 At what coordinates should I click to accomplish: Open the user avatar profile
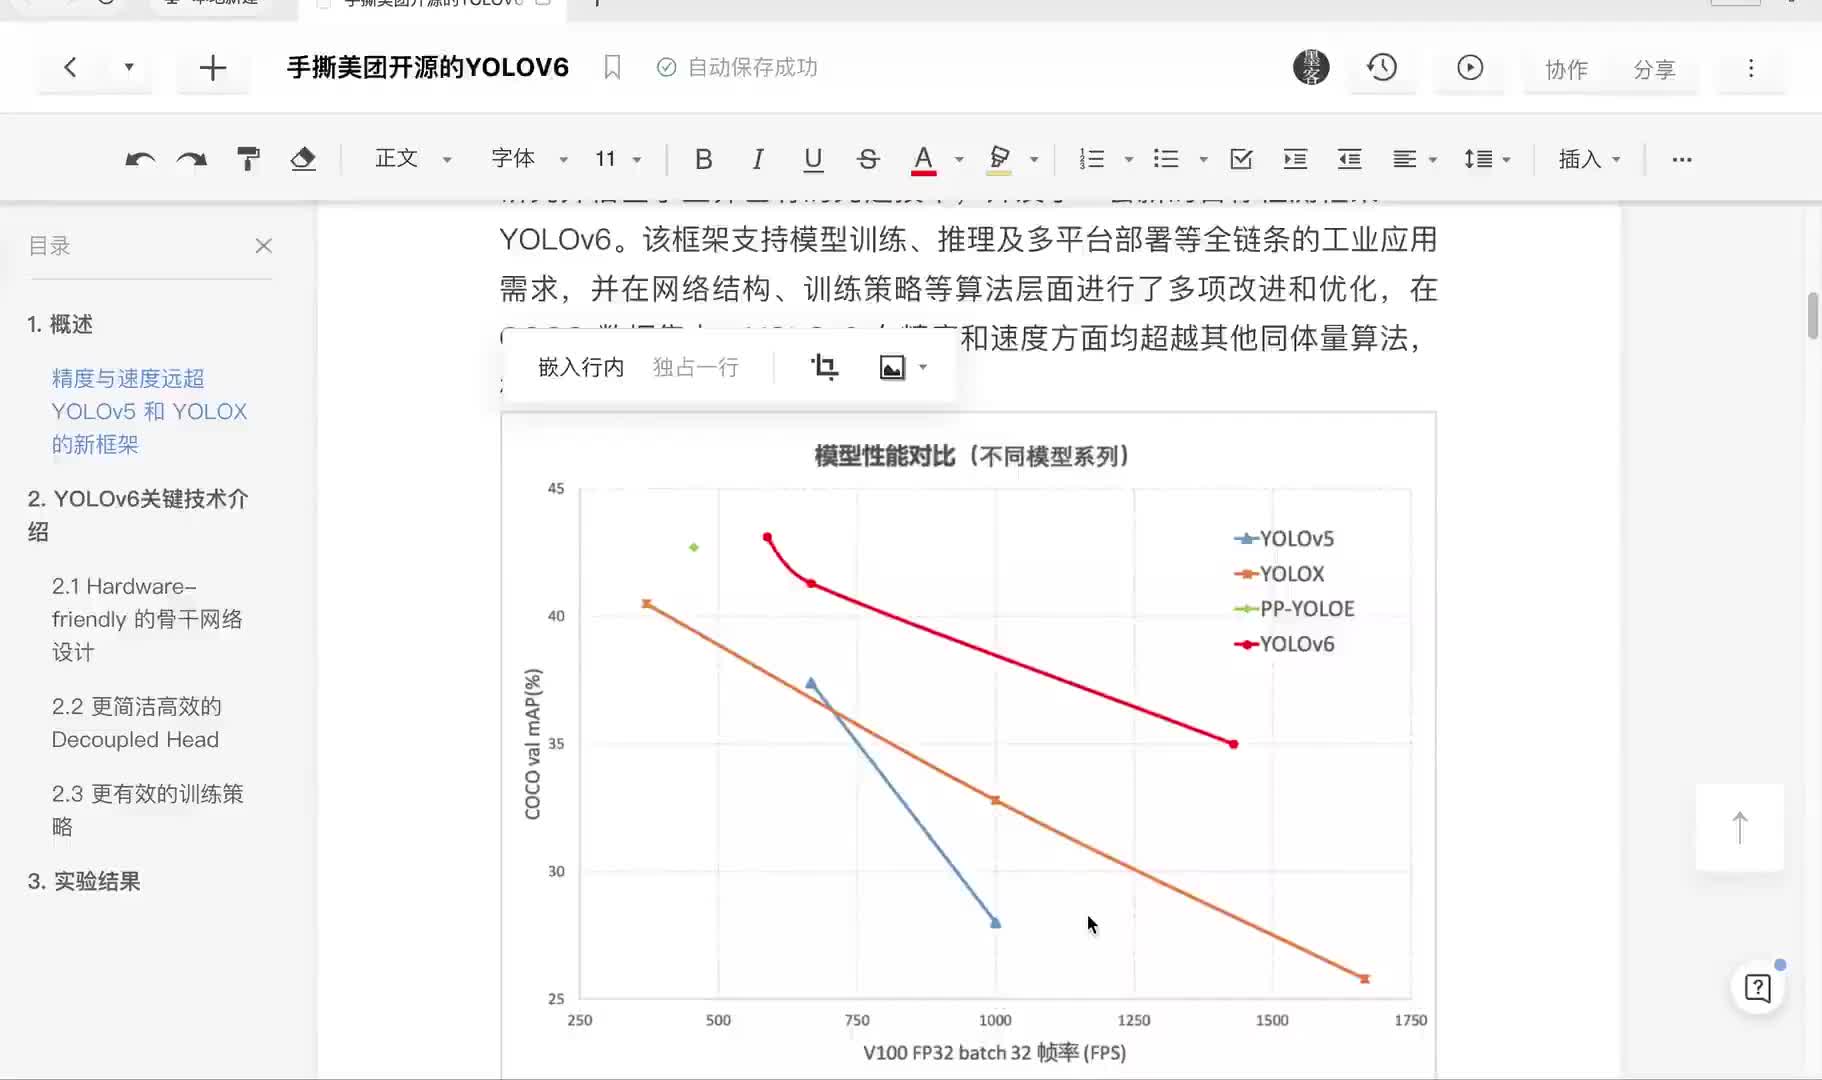click(1311, 68)
